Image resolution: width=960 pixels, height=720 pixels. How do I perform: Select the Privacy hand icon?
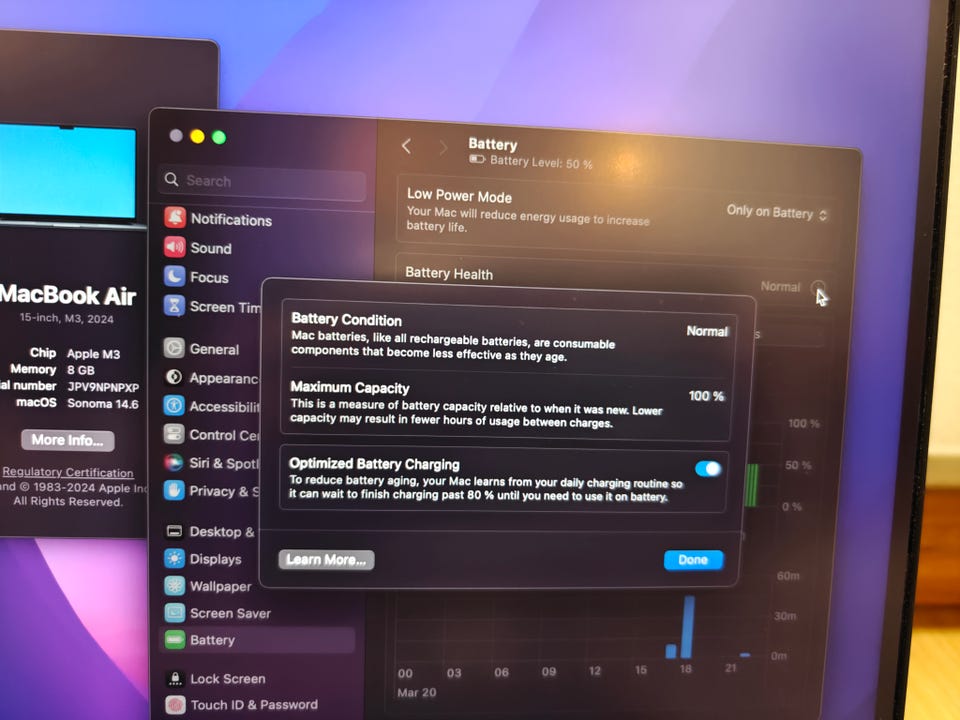[x=174, y=490]
